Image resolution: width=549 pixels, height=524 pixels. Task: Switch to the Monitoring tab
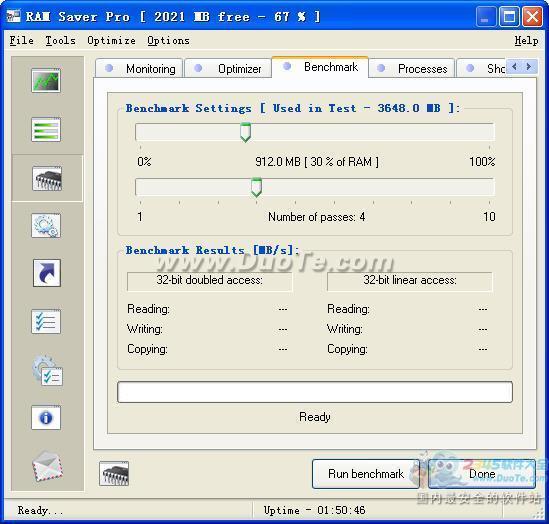coord(139,68)
